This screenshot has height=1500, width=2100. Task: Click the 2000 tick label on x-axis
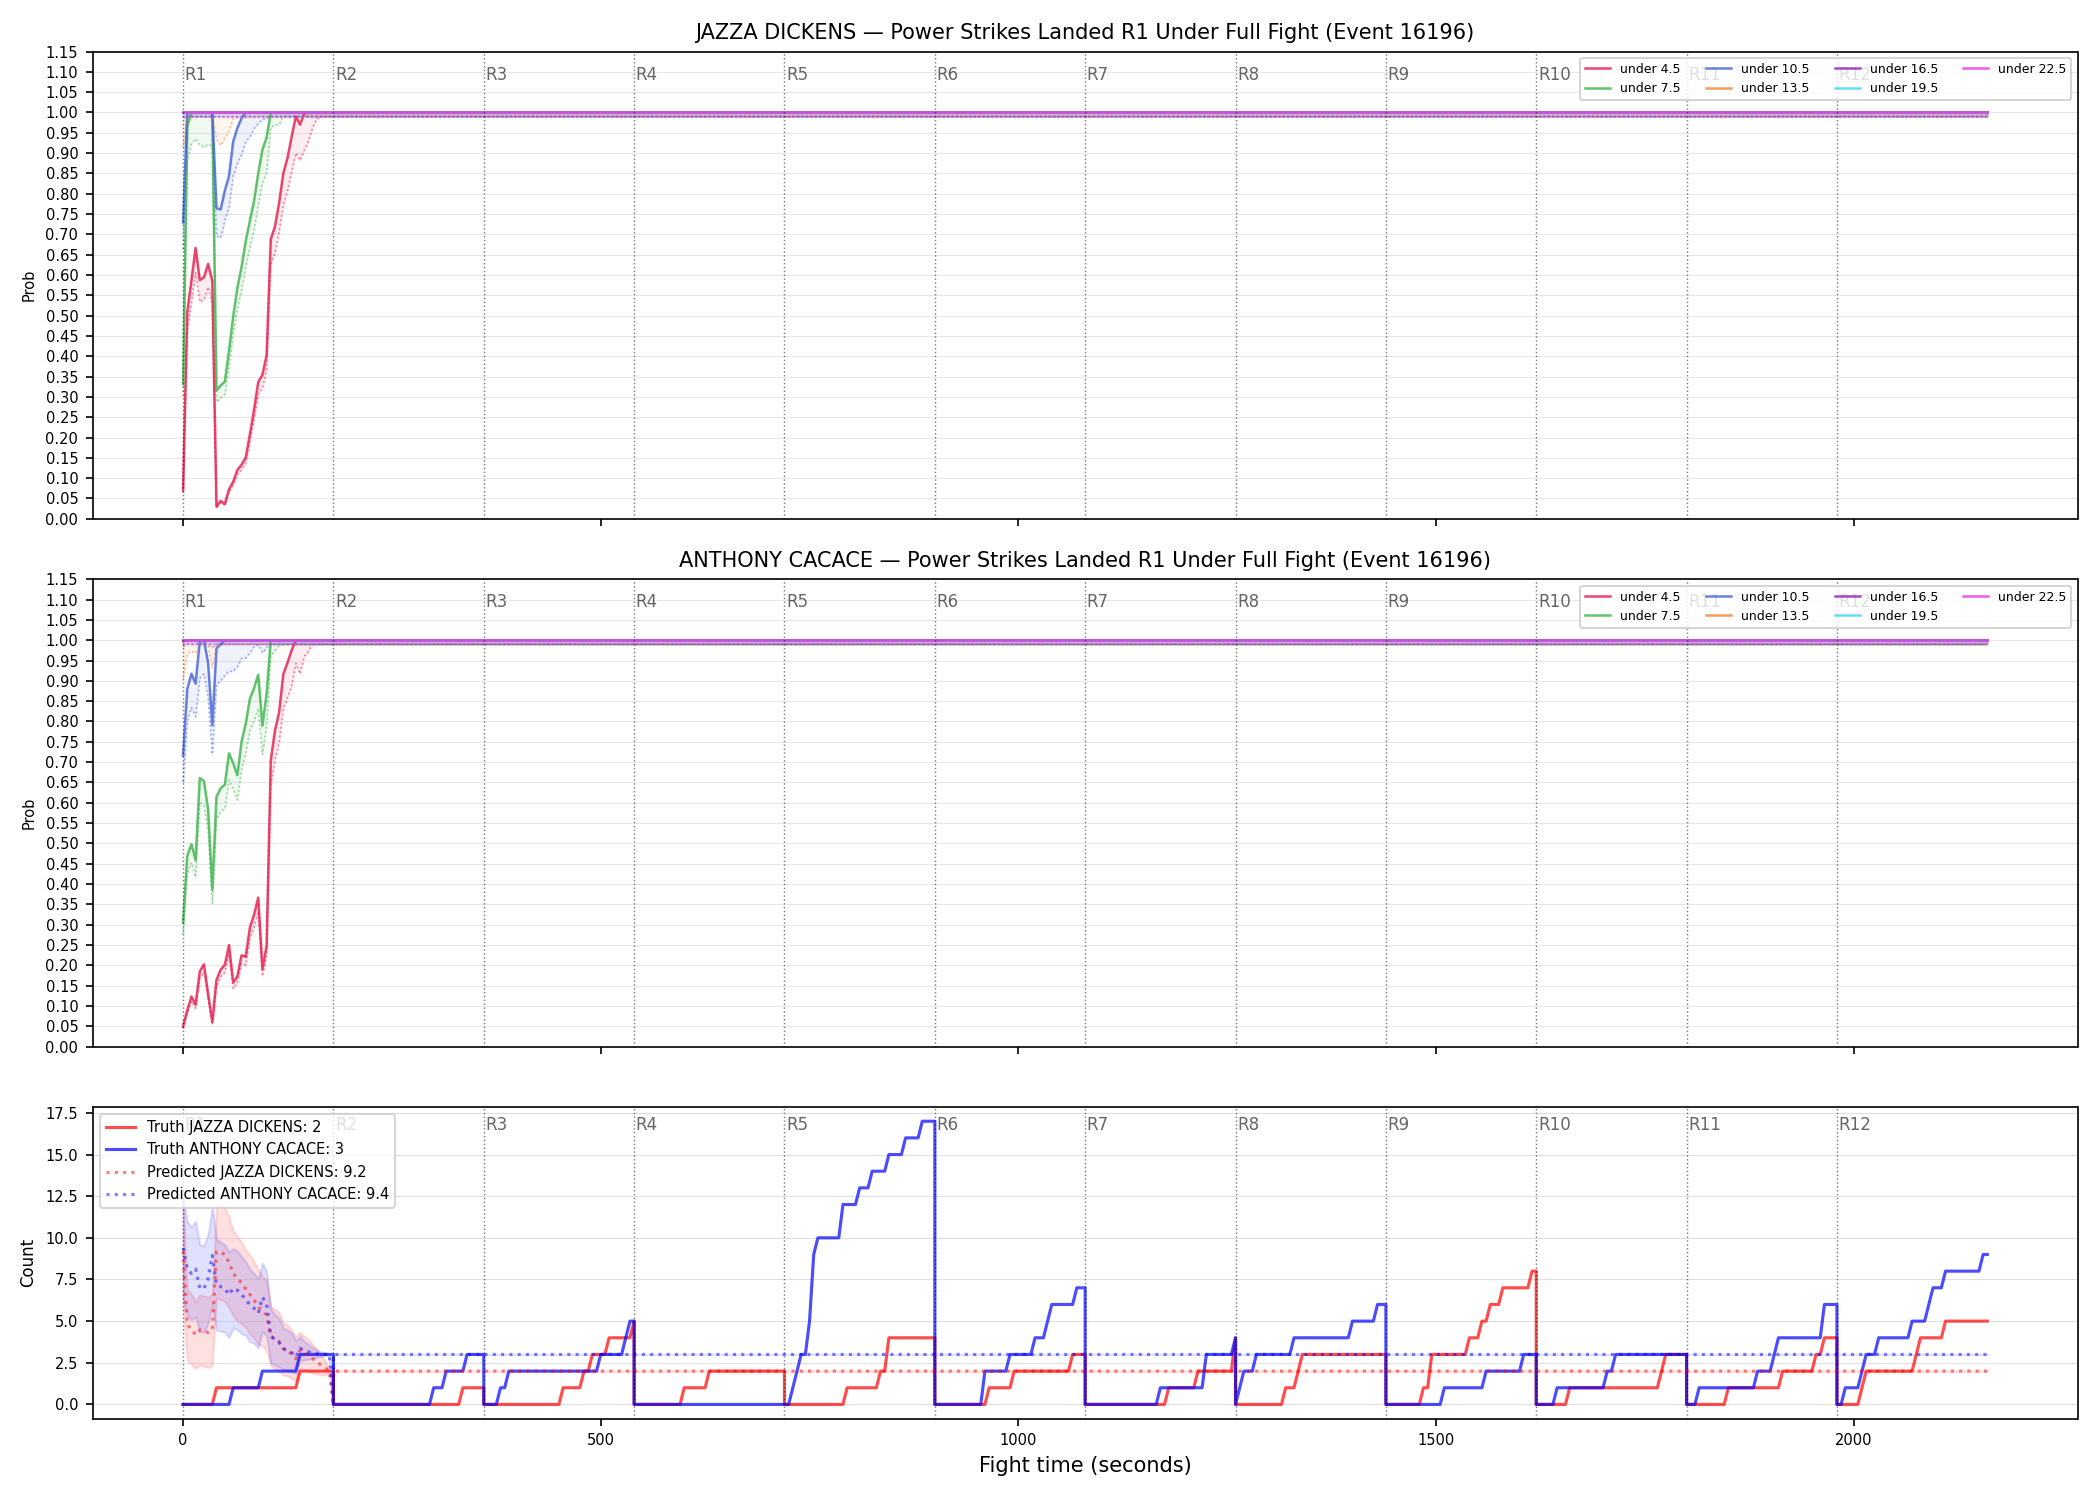pos(1853,1440)
